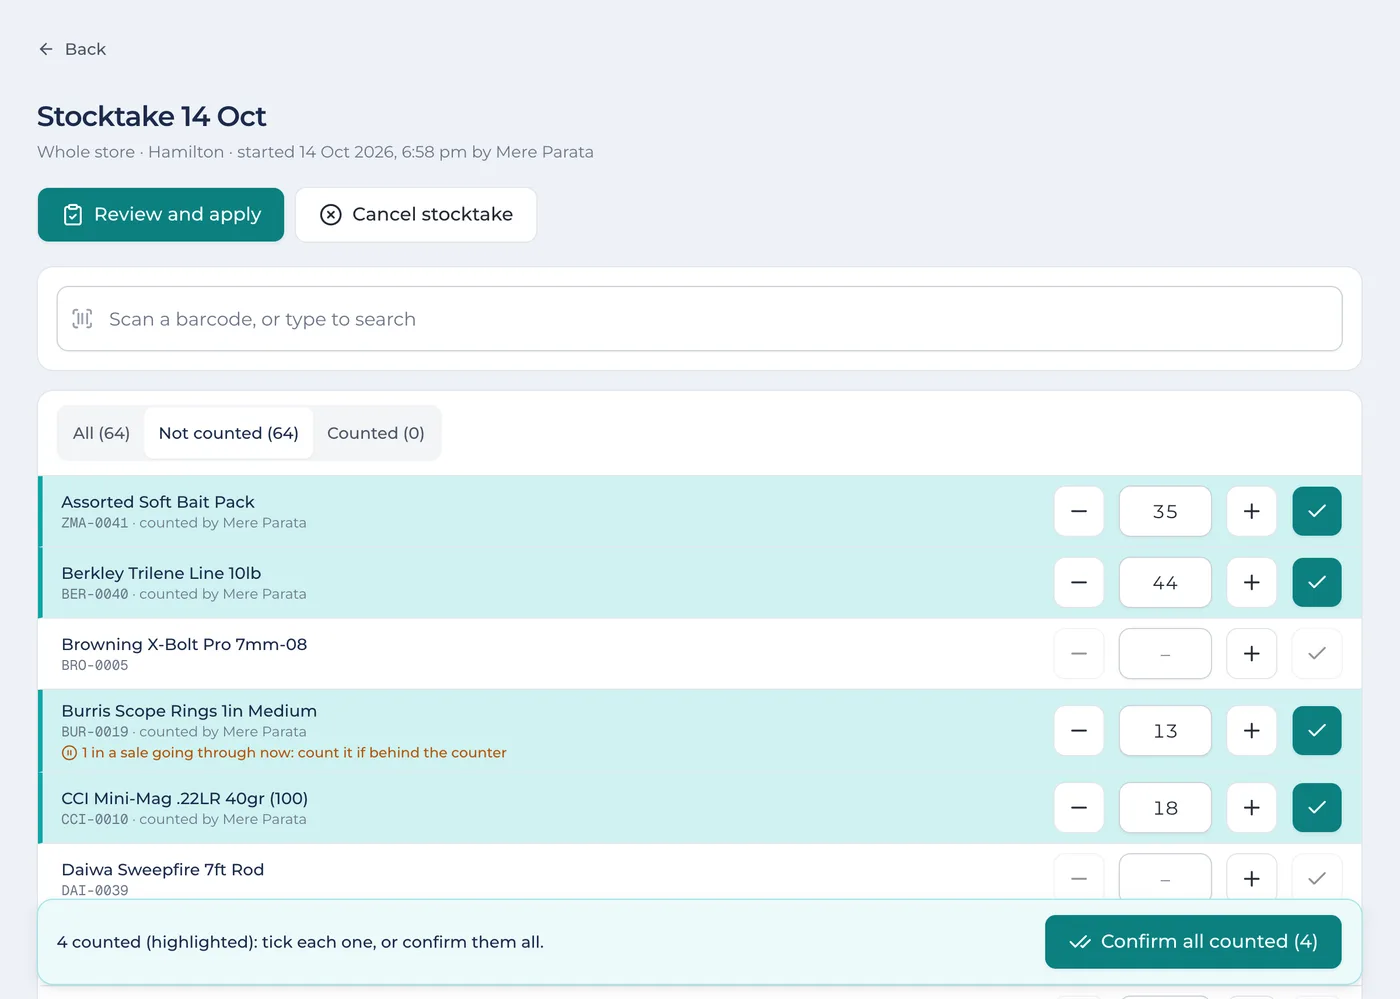Edit CCI Mini-Mag quantity 18

[x=1165, y=808]
